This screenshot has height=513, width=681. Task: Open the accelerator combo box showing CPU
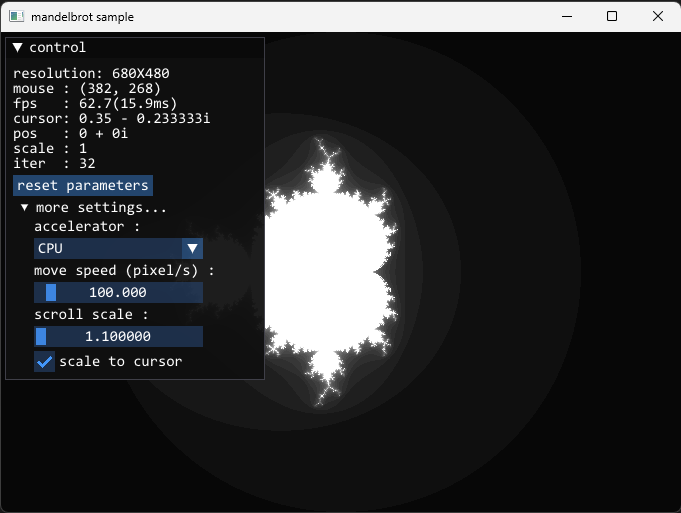108,248
